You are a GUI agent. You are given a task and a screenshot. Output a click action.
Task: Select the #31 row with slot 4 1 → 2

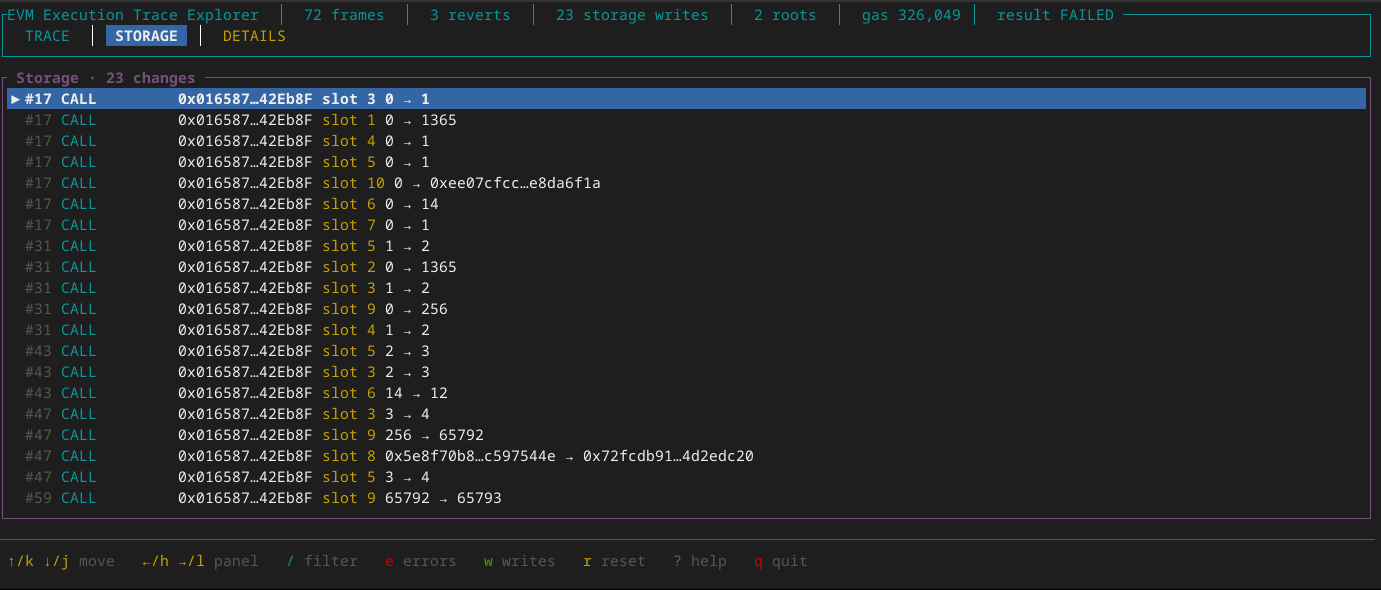tap(687, 330)
